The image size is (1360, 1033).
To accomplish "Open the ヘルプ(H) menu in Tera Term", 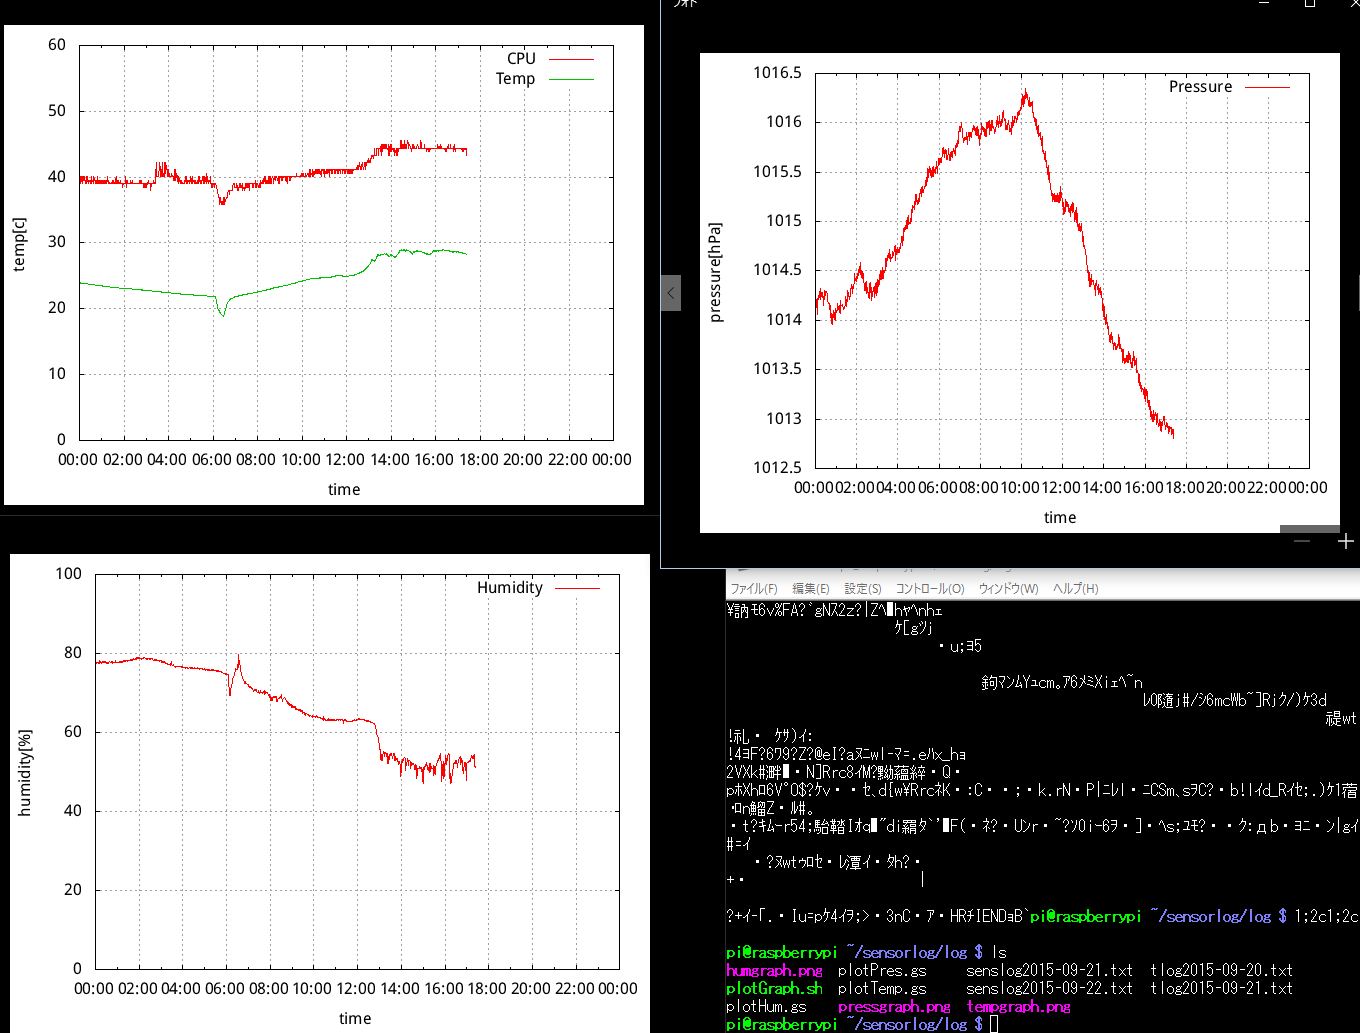I will click(1073, 588).
